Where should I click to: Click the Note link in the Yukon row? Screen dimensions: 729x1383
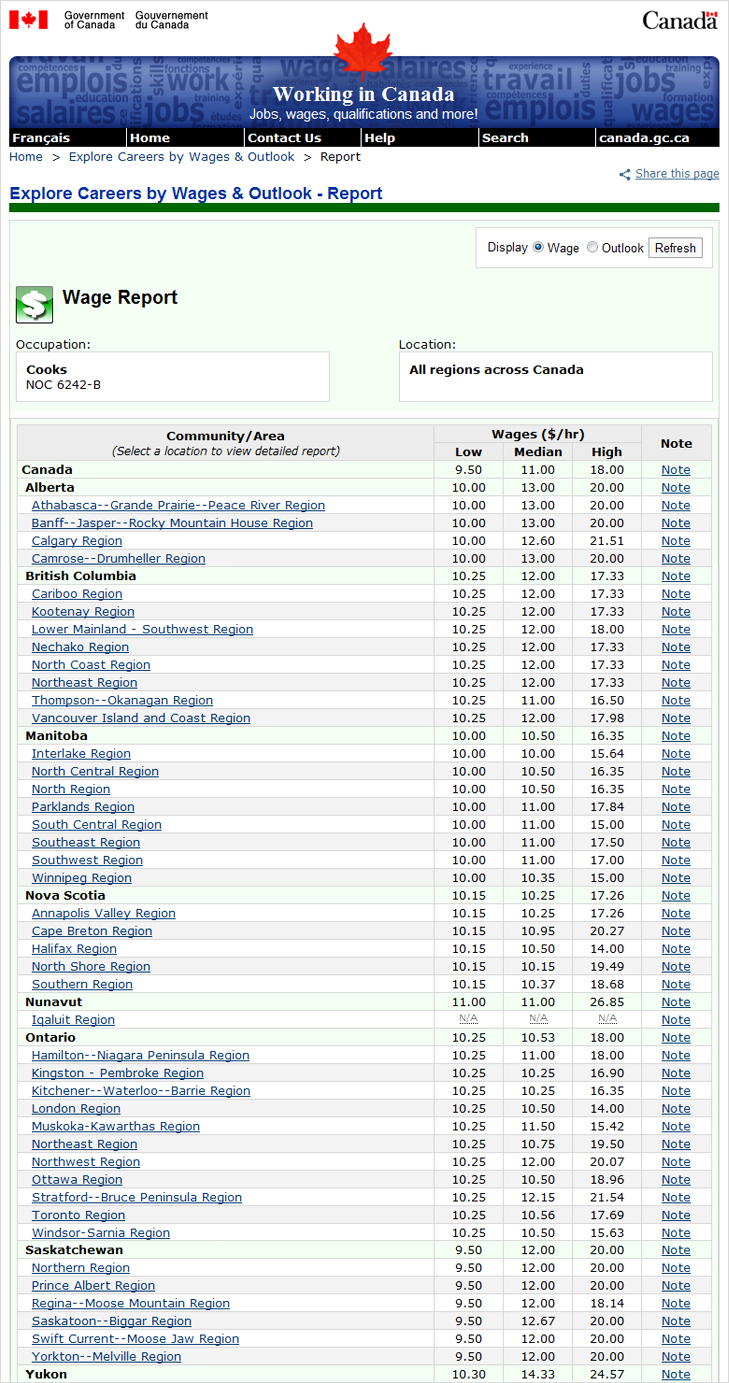(676, 1375)
